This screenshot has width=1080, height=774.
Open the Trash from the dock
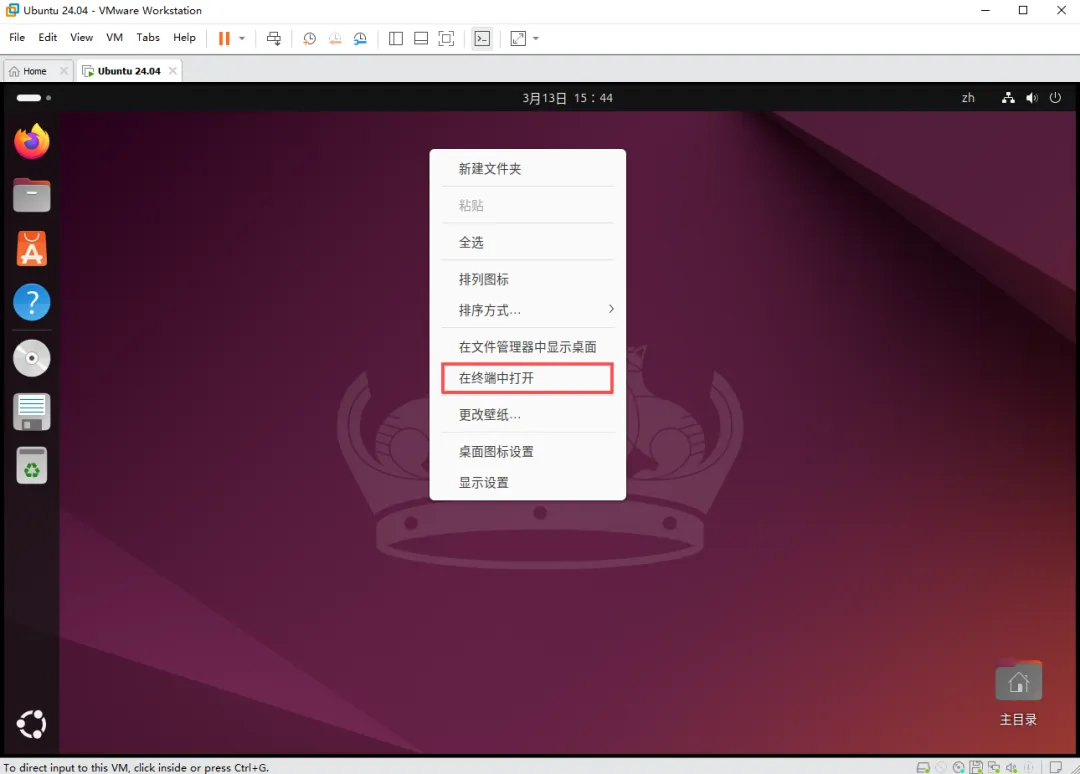(x=32, y=466)
